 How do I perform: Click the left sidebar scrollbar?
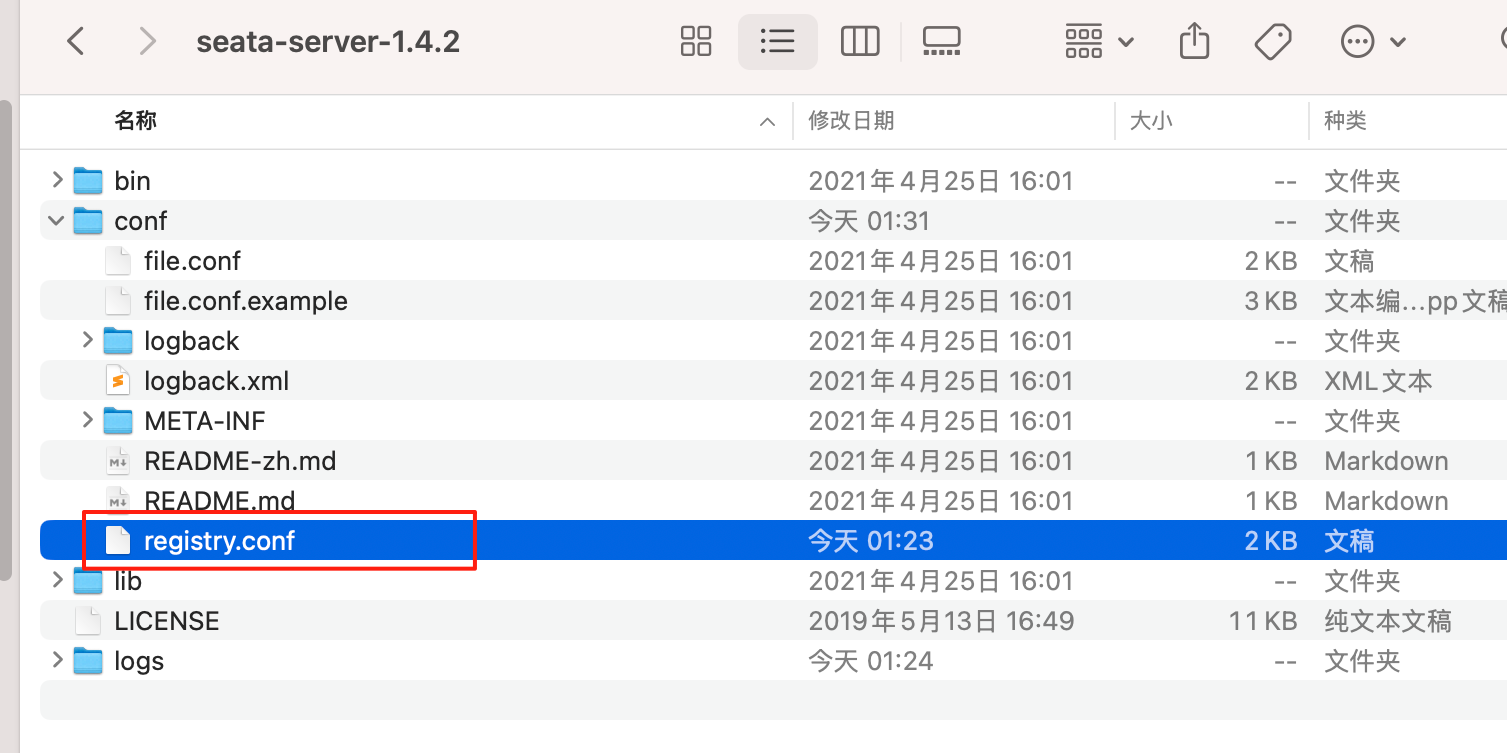click(5, 339)
